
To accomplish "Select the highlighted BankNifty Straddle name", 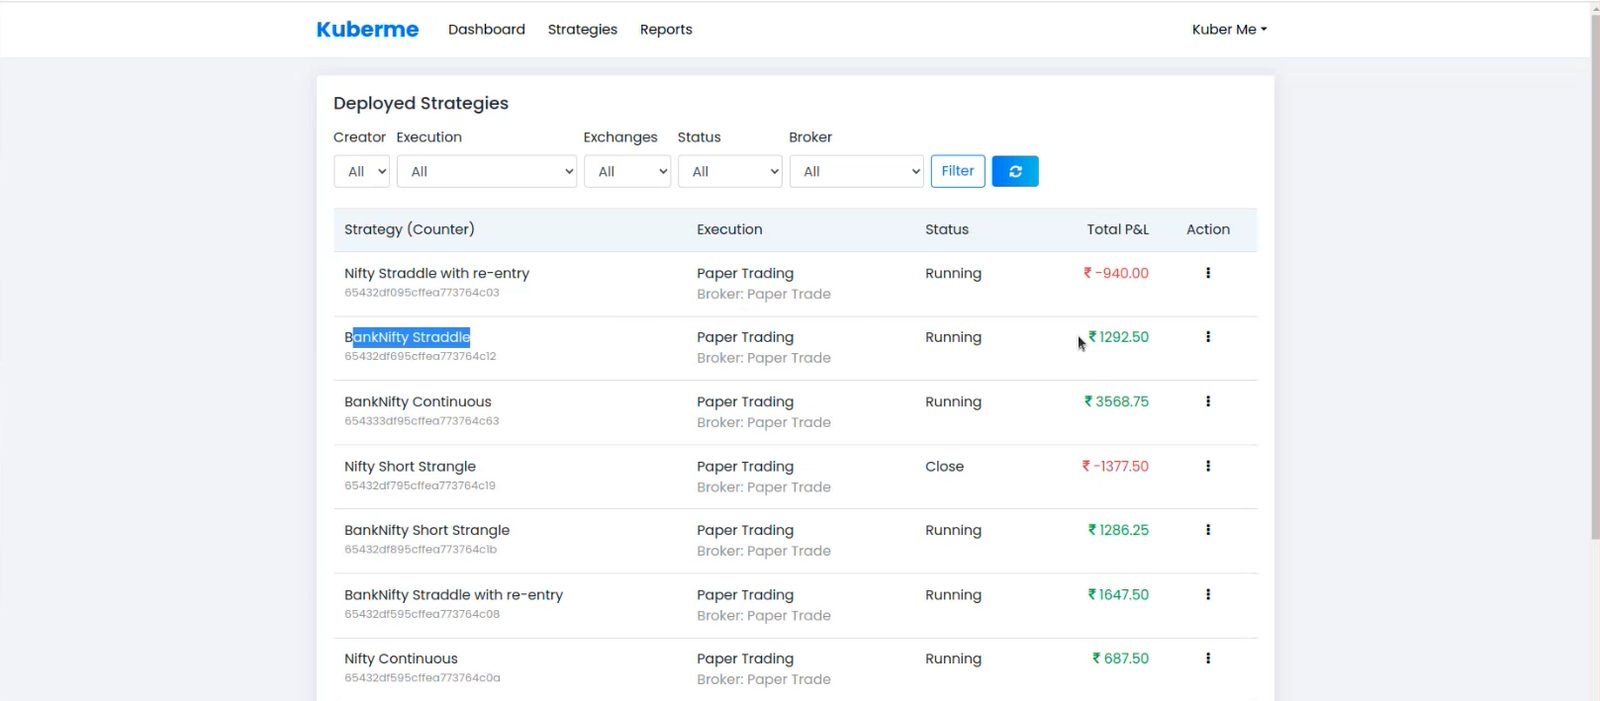I will (x=407, y=337).
